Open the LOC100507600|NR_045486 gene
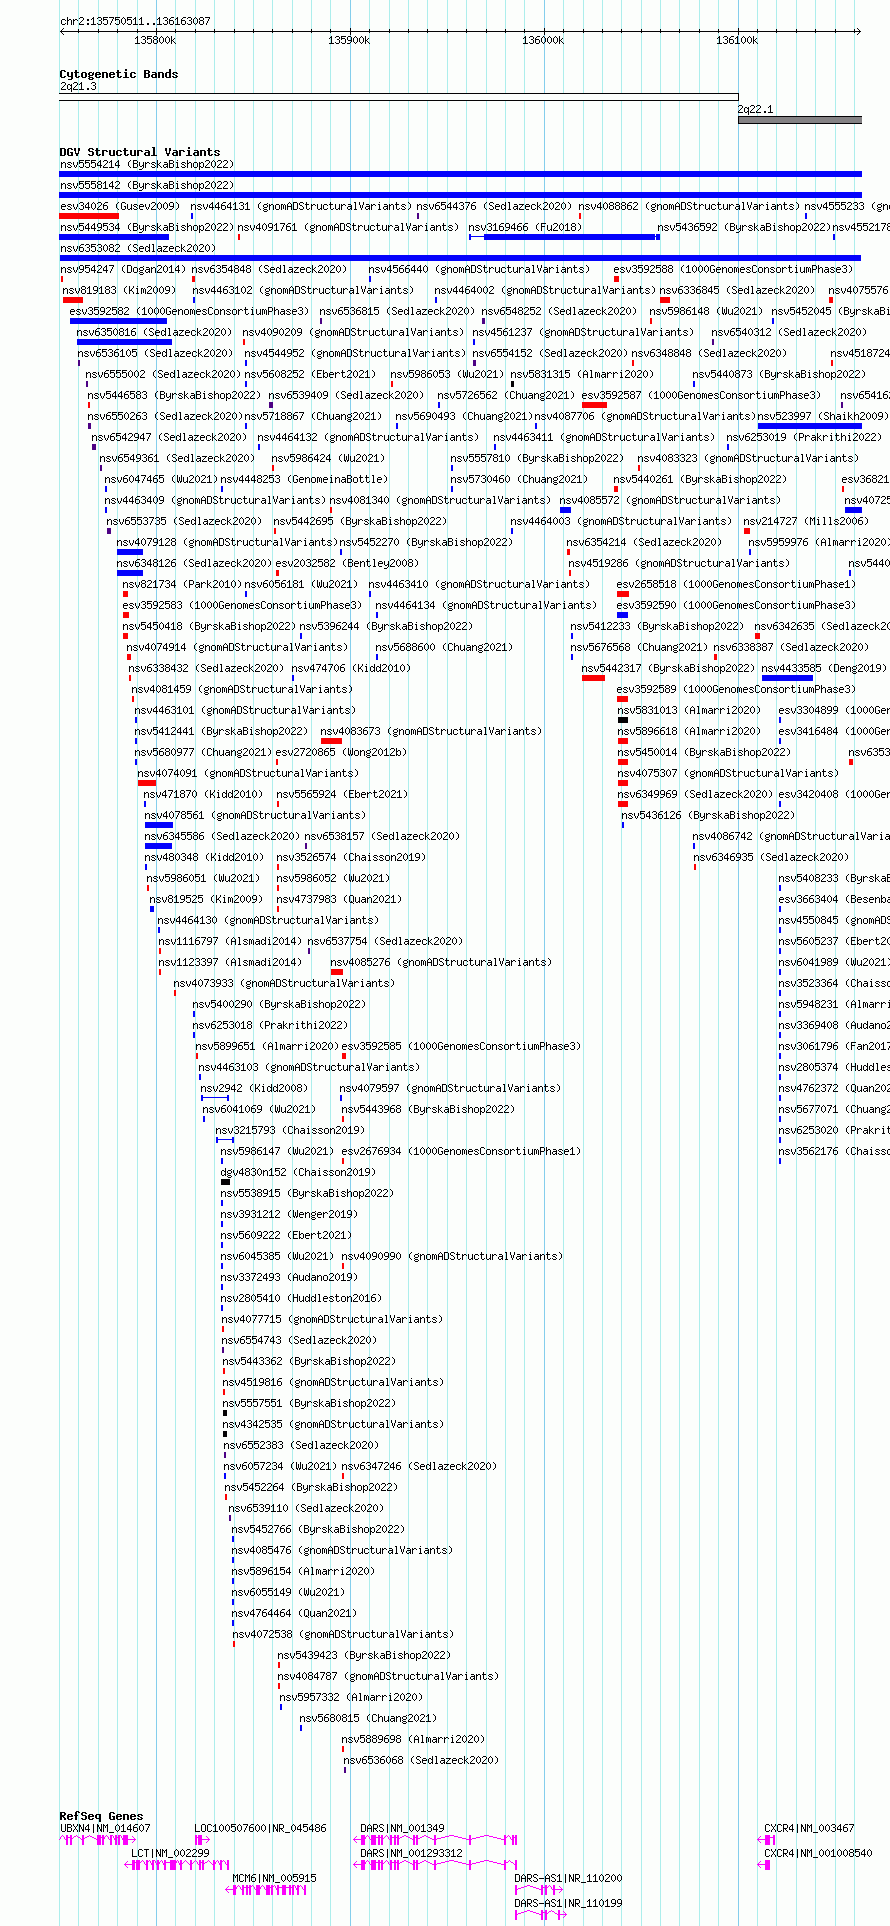 (x=202, y=1840)
